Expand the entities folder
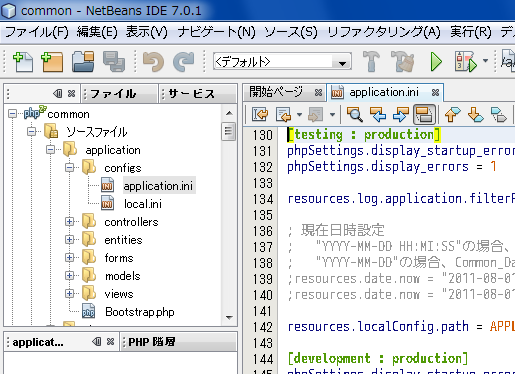This screenshot has width=515, height=374. [70, 240]
